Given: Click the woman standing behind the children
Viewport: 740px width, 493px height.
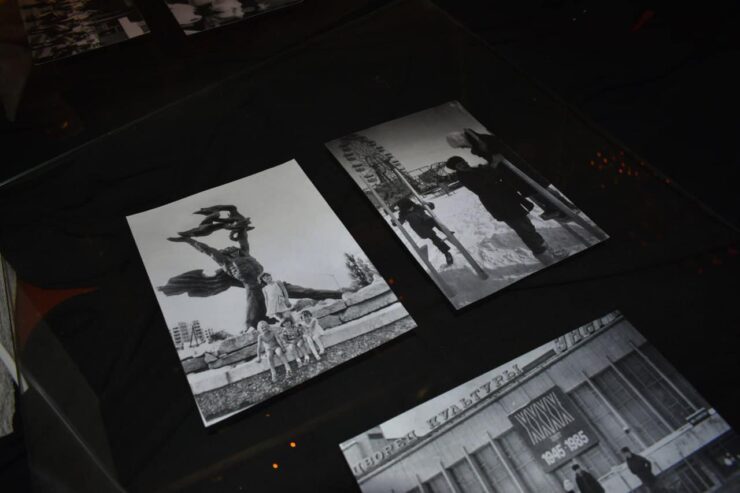Looking at the screenshot, I should coord(275,298).
